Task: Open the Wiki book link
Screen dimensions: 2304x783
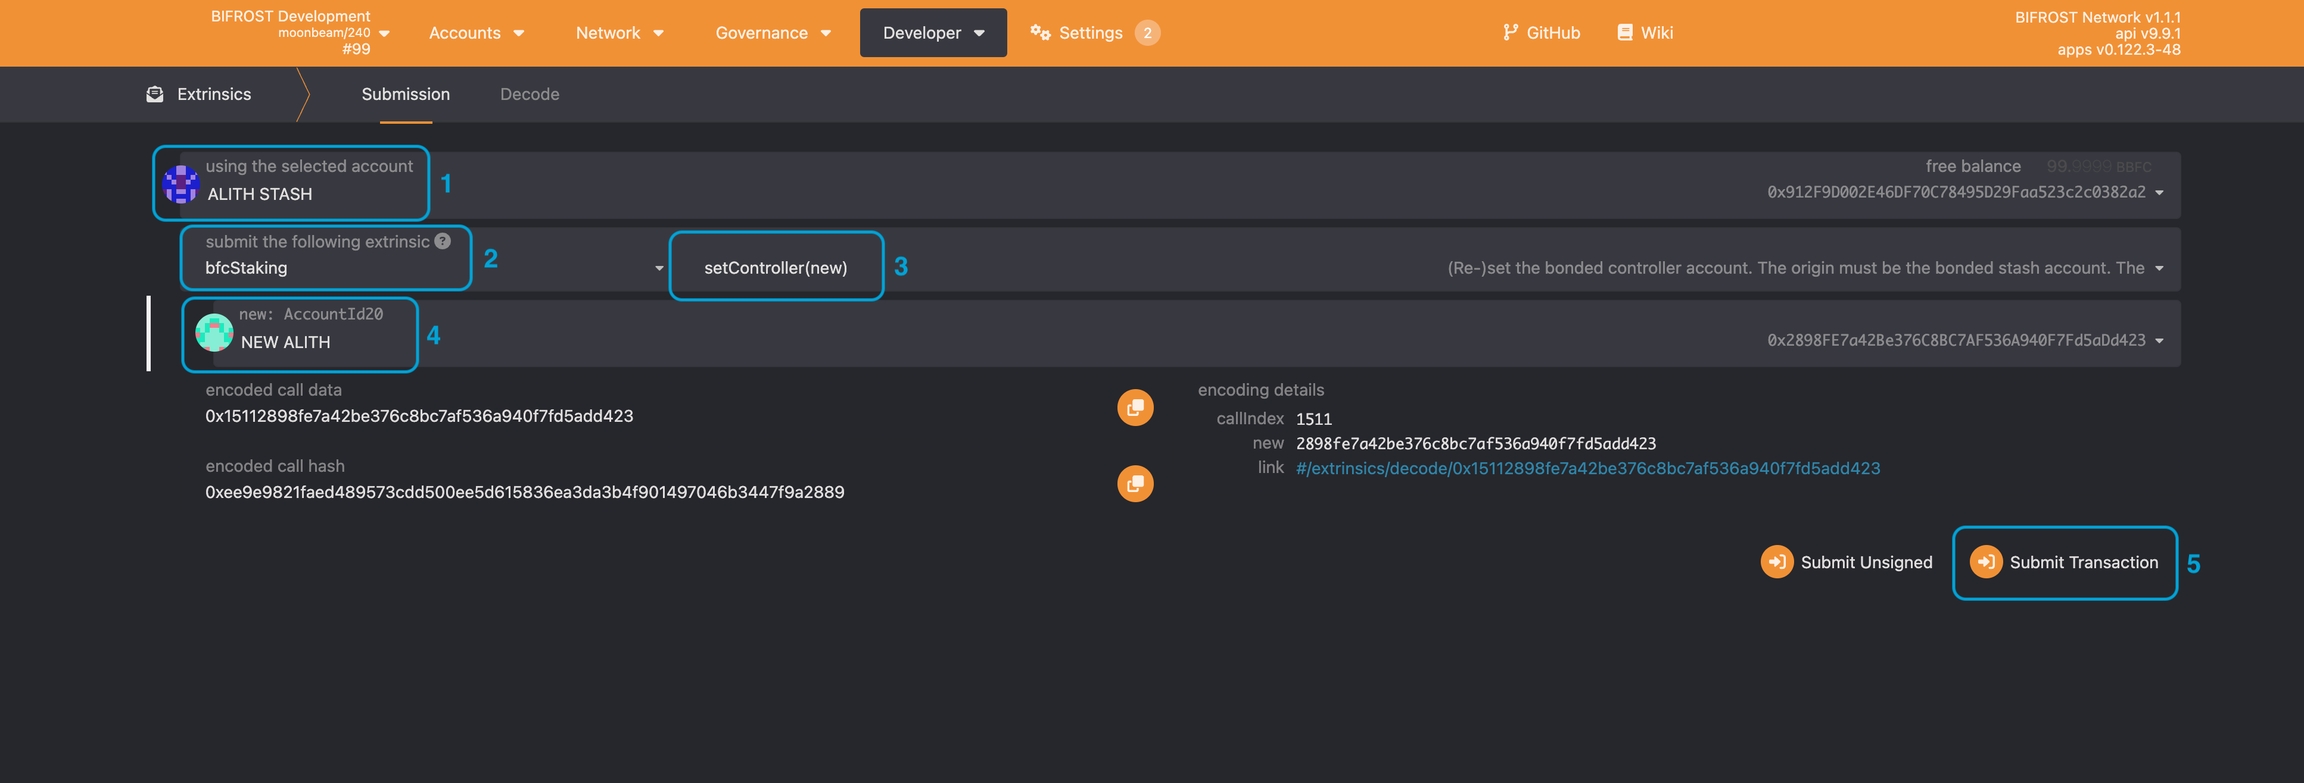Action: coord(1645,33)
